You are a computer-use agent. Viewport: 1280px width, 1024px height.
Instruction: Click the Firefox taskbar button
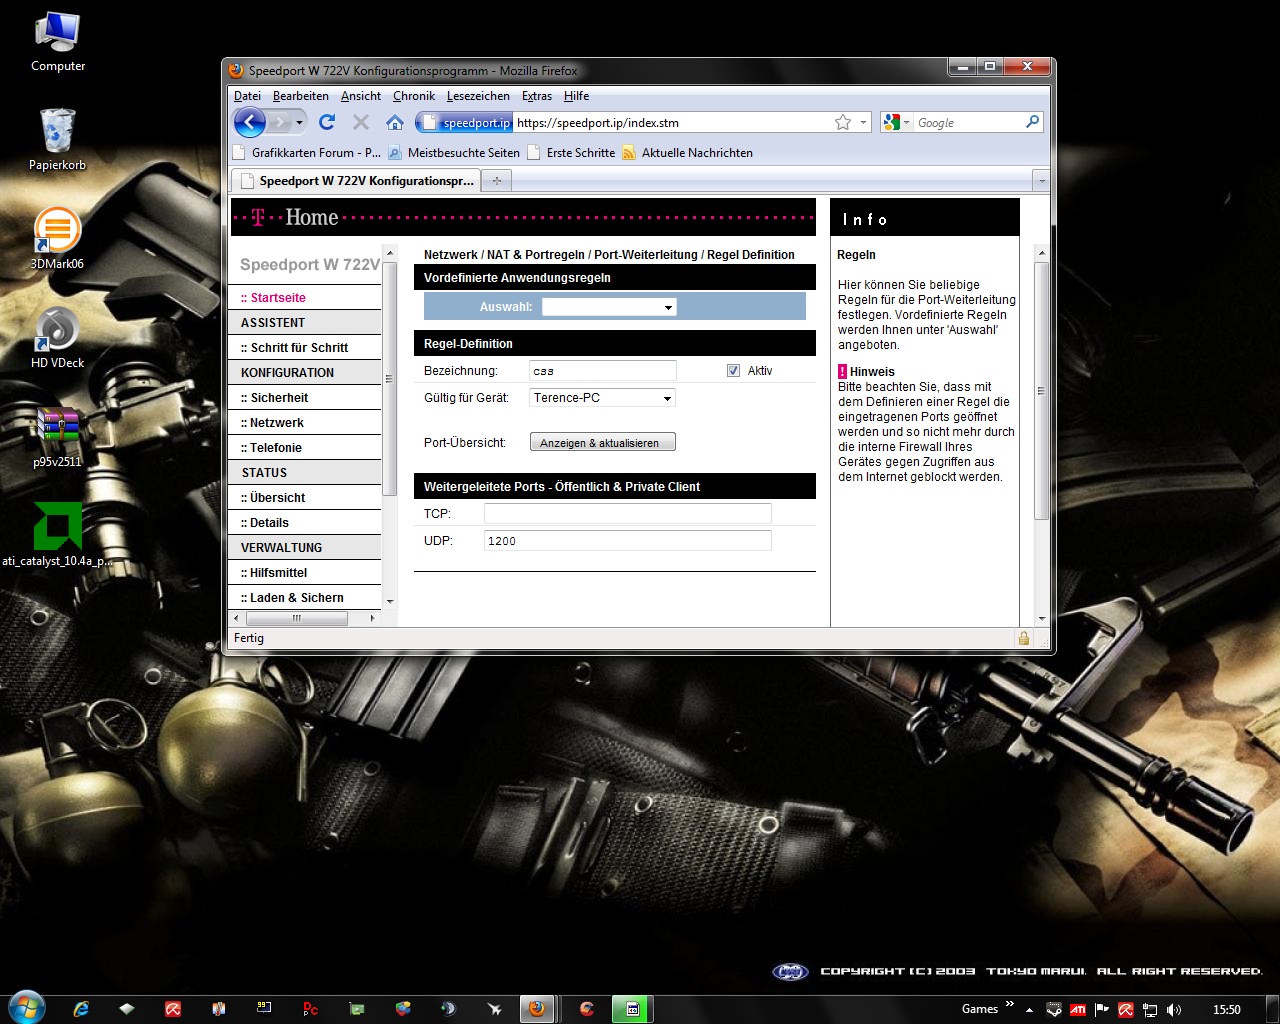tap(537, 1009)
